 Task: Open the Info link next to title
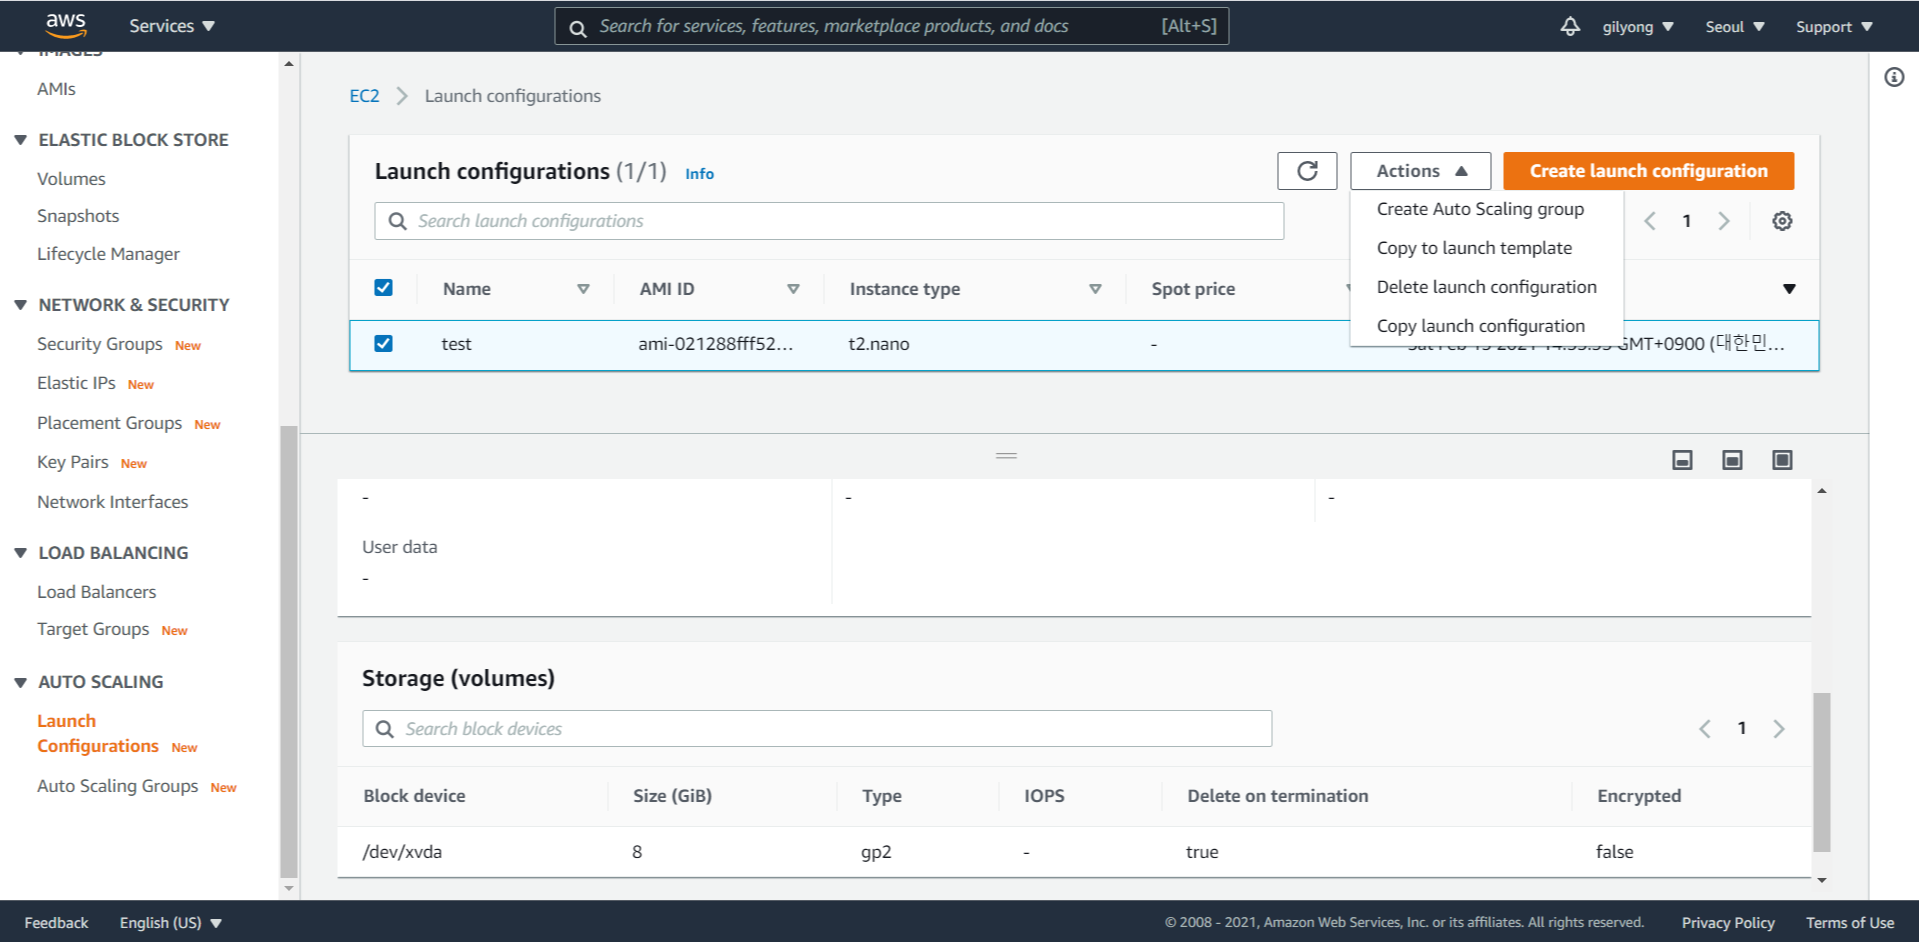(x=699, y=174)
